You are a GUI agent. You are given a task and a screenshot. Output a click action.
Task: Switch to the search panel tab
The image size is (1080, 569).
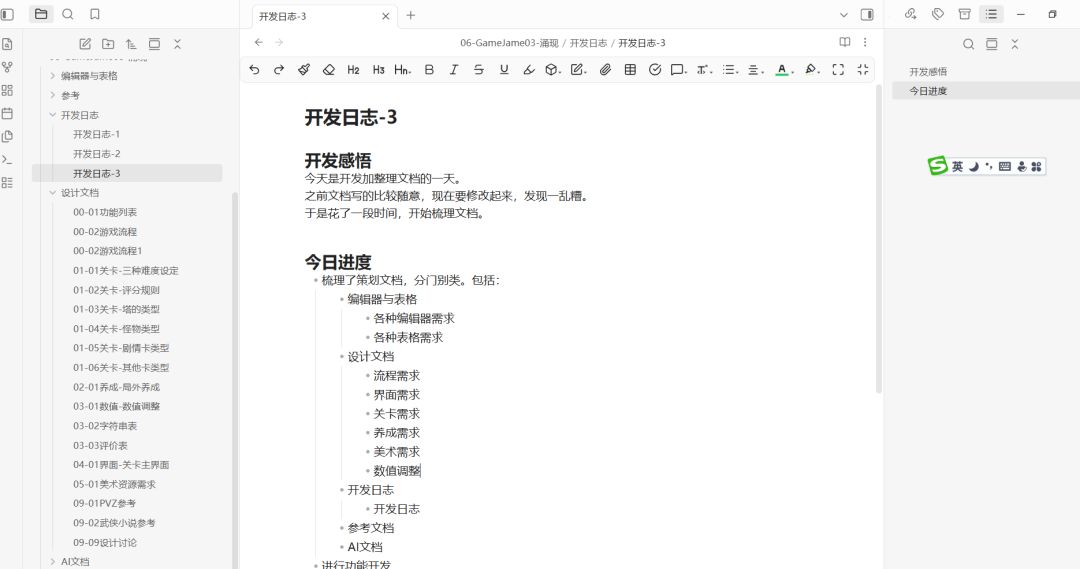68,14
